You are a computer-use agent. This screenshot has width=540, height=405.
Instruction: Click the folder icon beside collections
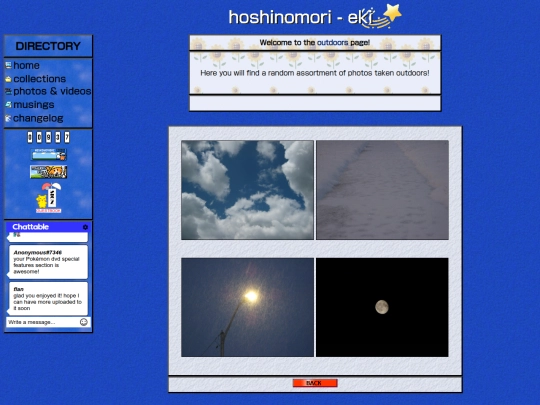[9, 79]
